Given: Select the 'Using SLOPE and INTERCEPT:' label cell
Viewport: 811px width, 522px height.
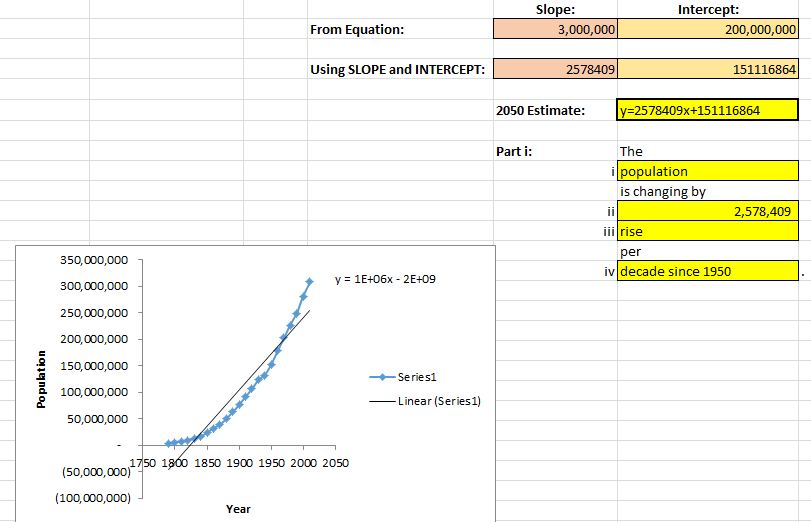Looking at the screenshot, I should point(398,70).
